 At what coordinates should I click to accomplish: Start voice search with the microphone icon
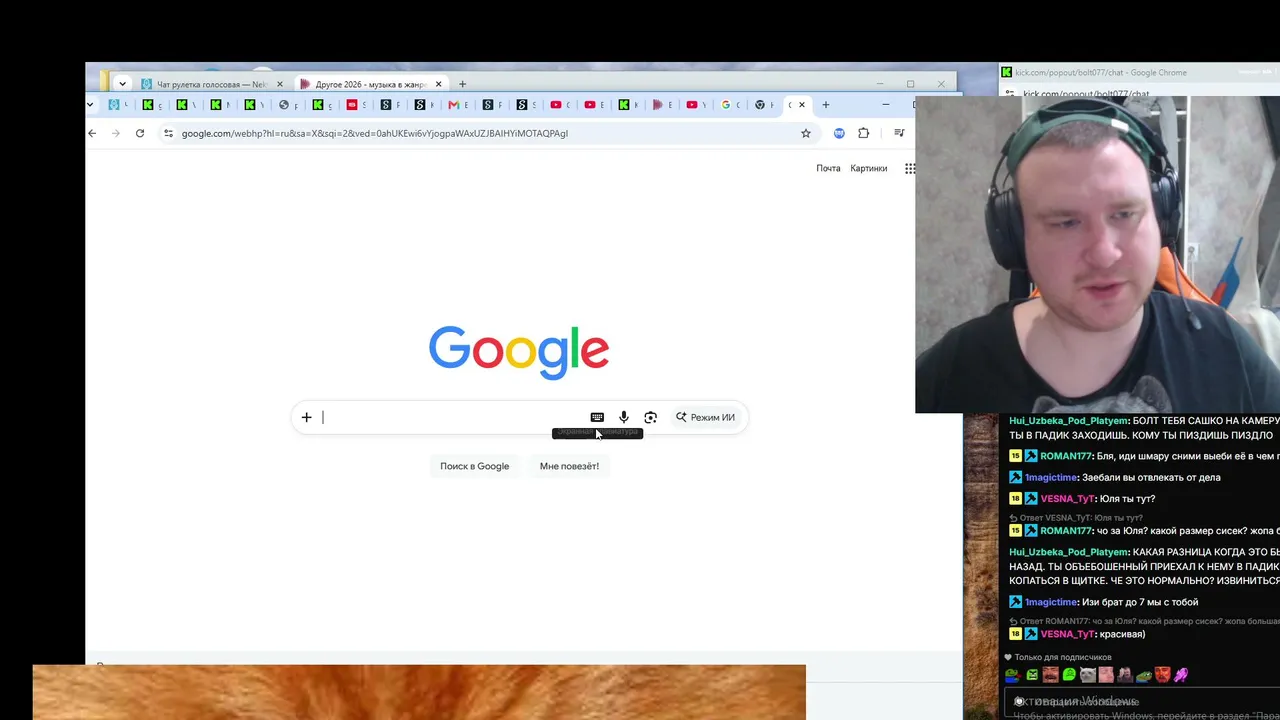pos(624,417)
